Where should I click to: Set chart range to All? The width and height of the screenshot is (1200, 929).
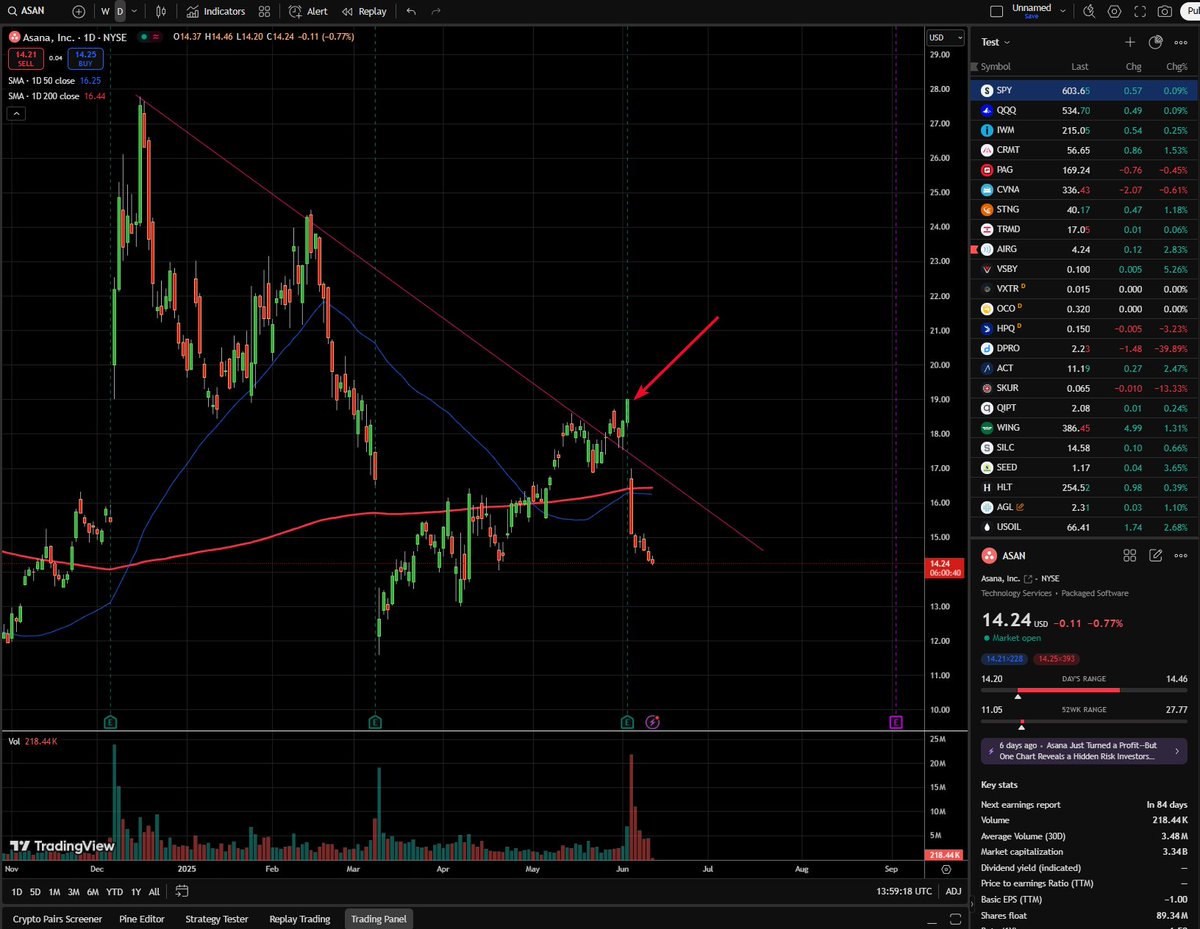(x=154, y=891)
